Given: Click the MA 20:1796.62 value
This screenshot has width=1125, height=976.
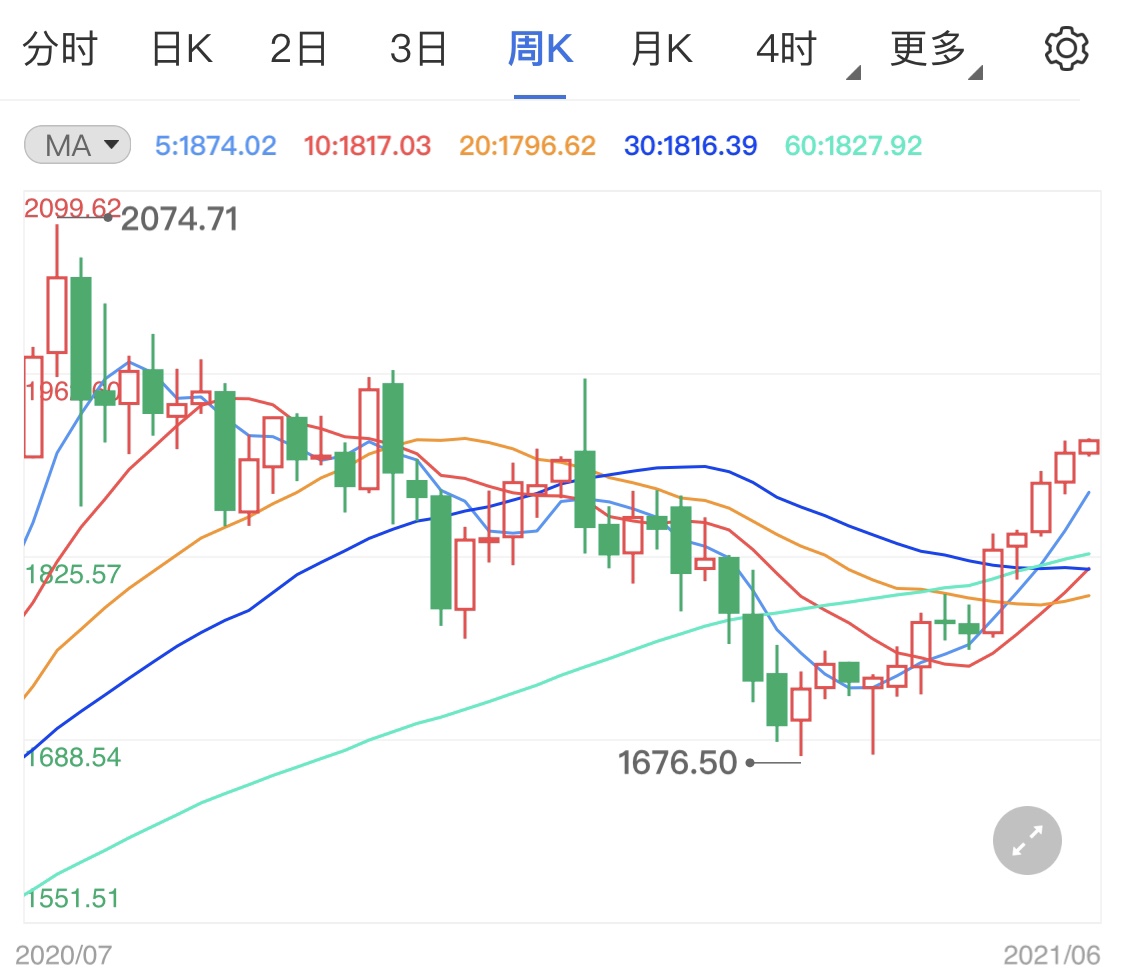Looking at the screenshot, I should click(527, 146).
